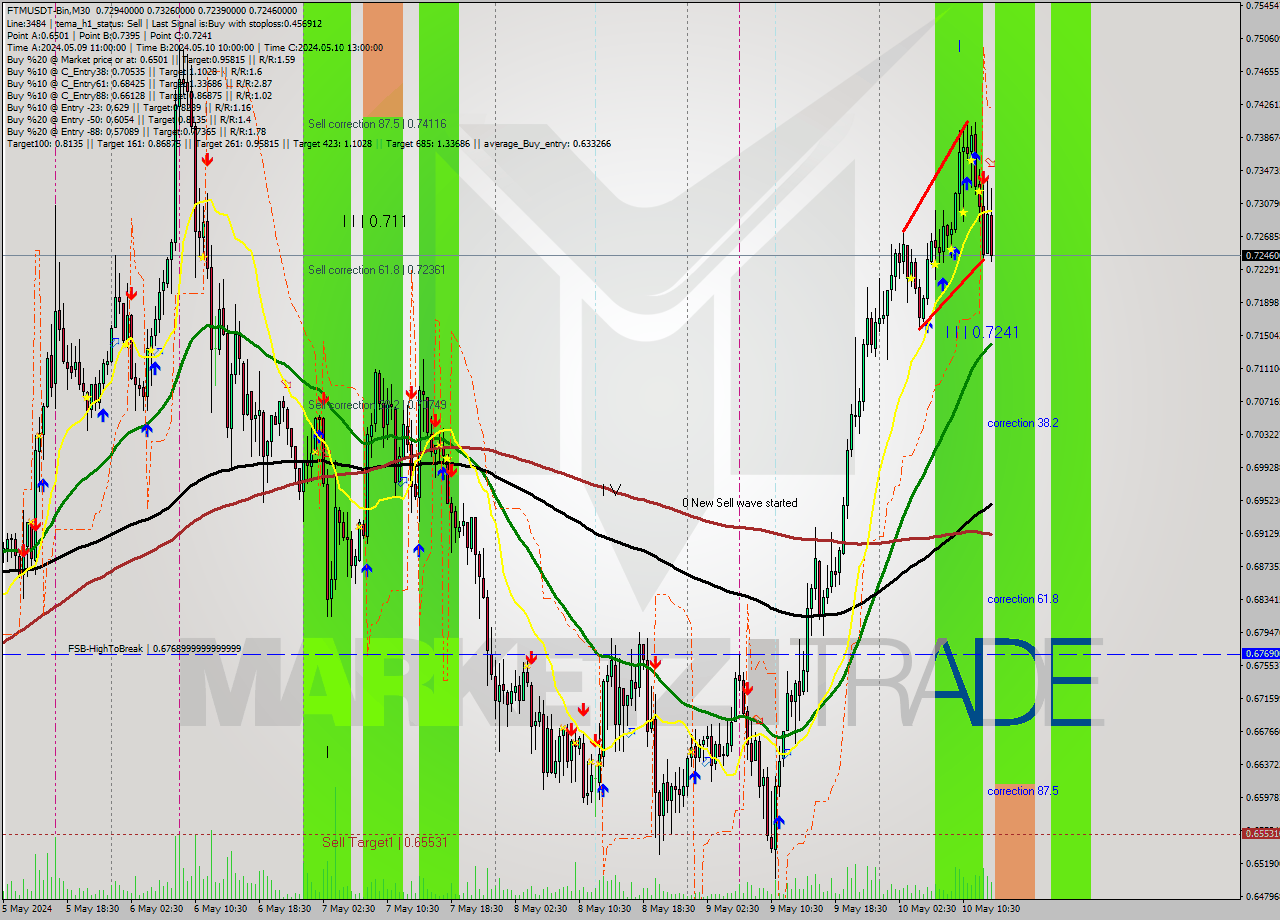Click the 'FSB-HighToBreak | 0.6768999999999999' label
1280x920 pixels.
pos(154,649)
